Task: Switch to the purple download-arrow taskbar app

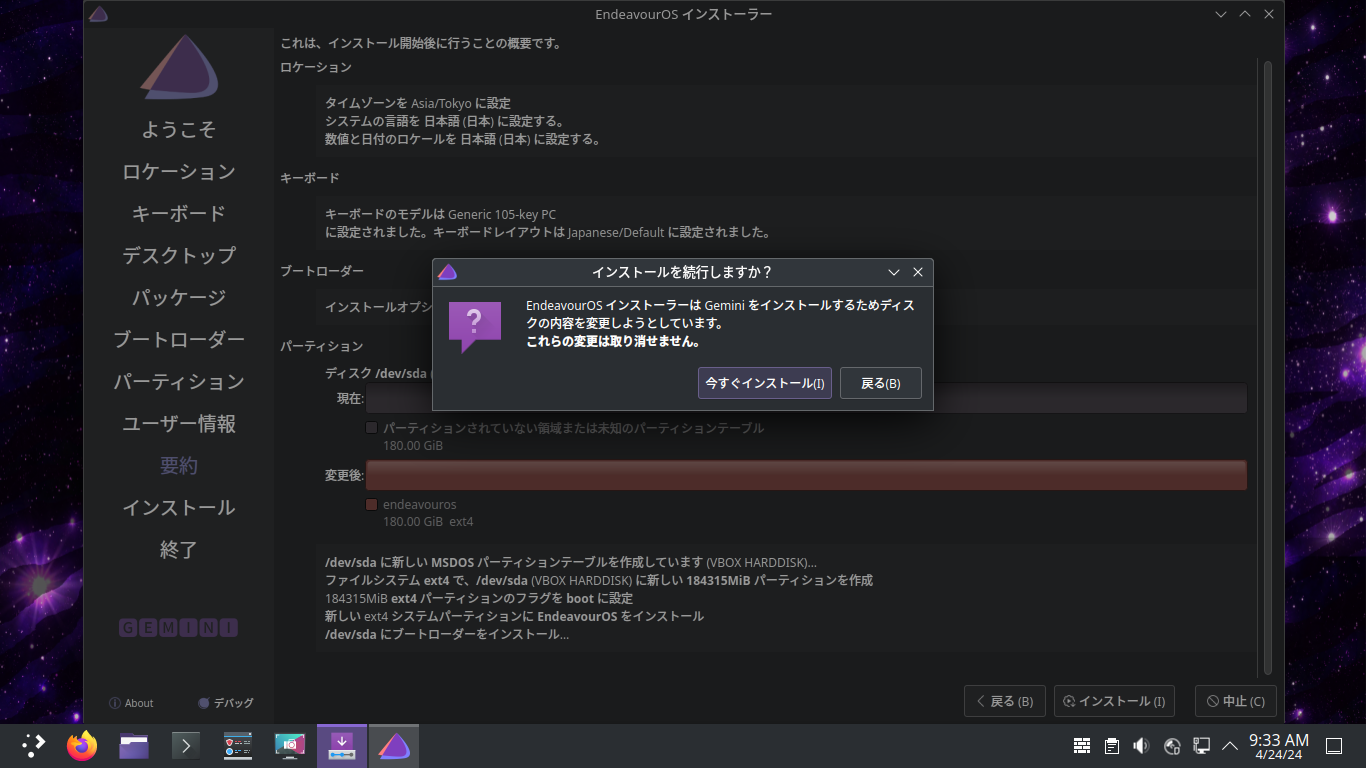Action: 342,746
